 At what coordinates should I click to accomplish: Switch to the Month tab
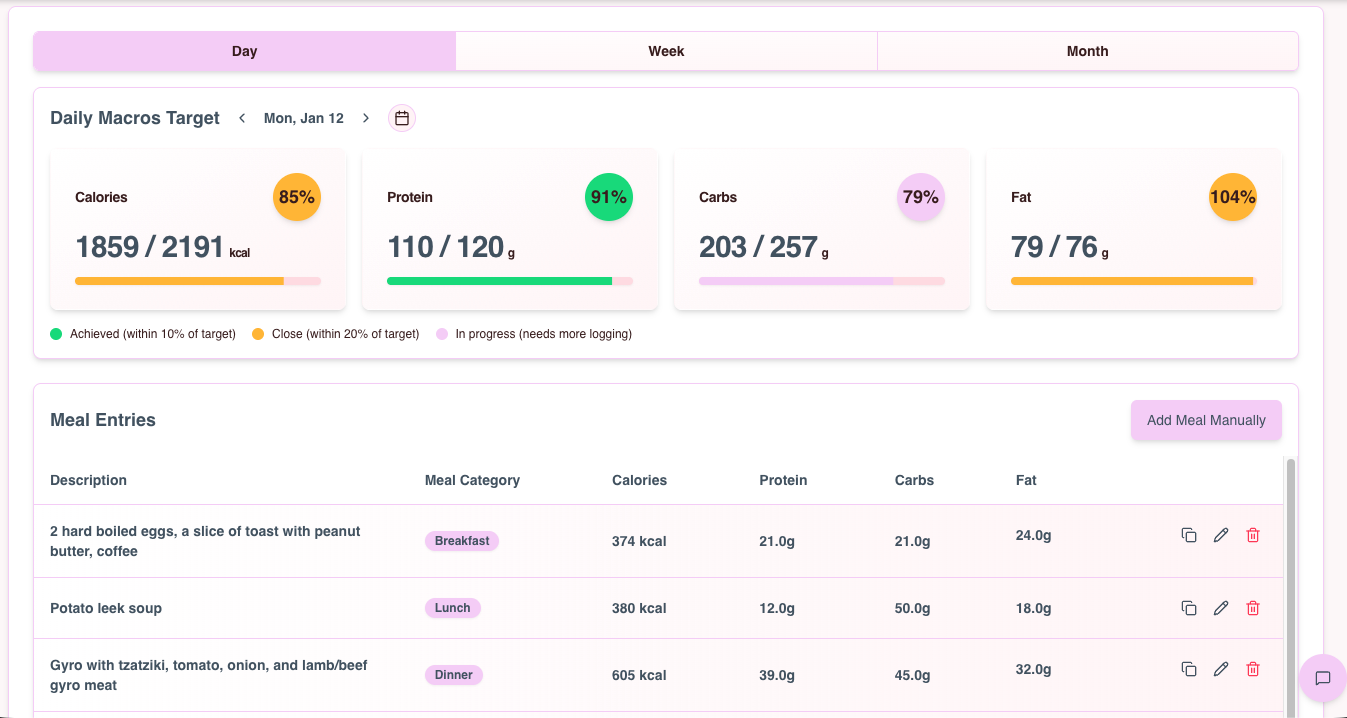click(1087, 50)
